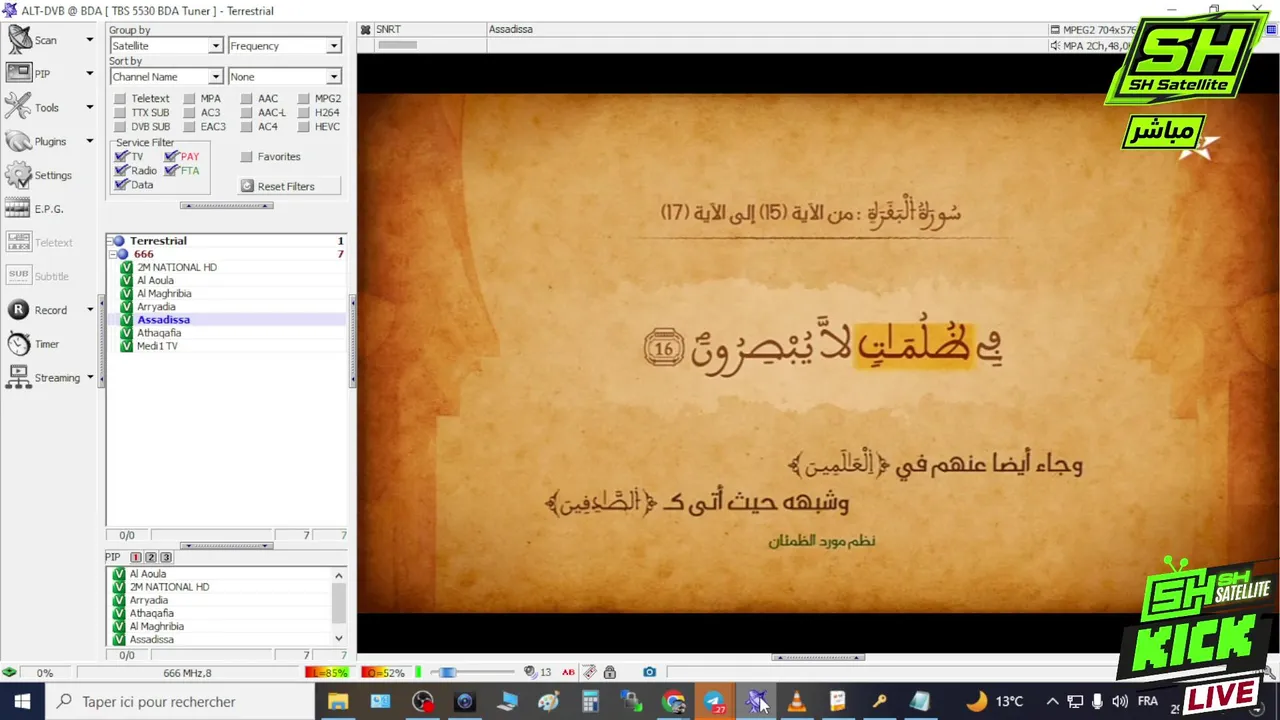
Task: Open the Windows Start menu
Action: pos(22,702)
